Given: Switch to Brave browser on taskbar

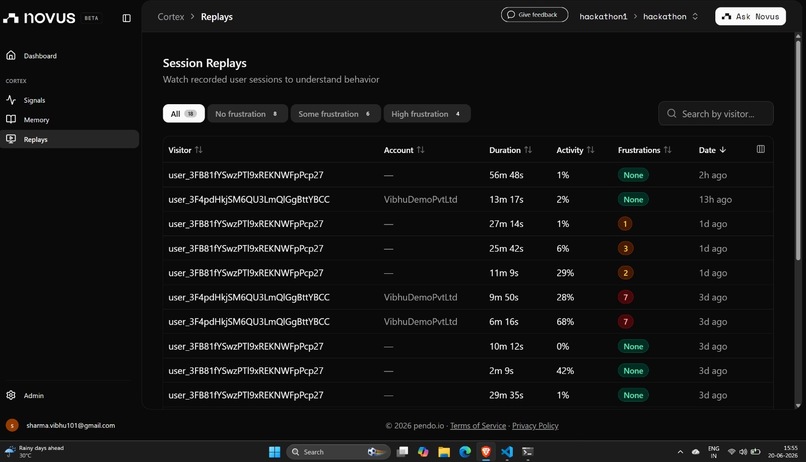Looking at the screenshot, I should tap(486, 452).
